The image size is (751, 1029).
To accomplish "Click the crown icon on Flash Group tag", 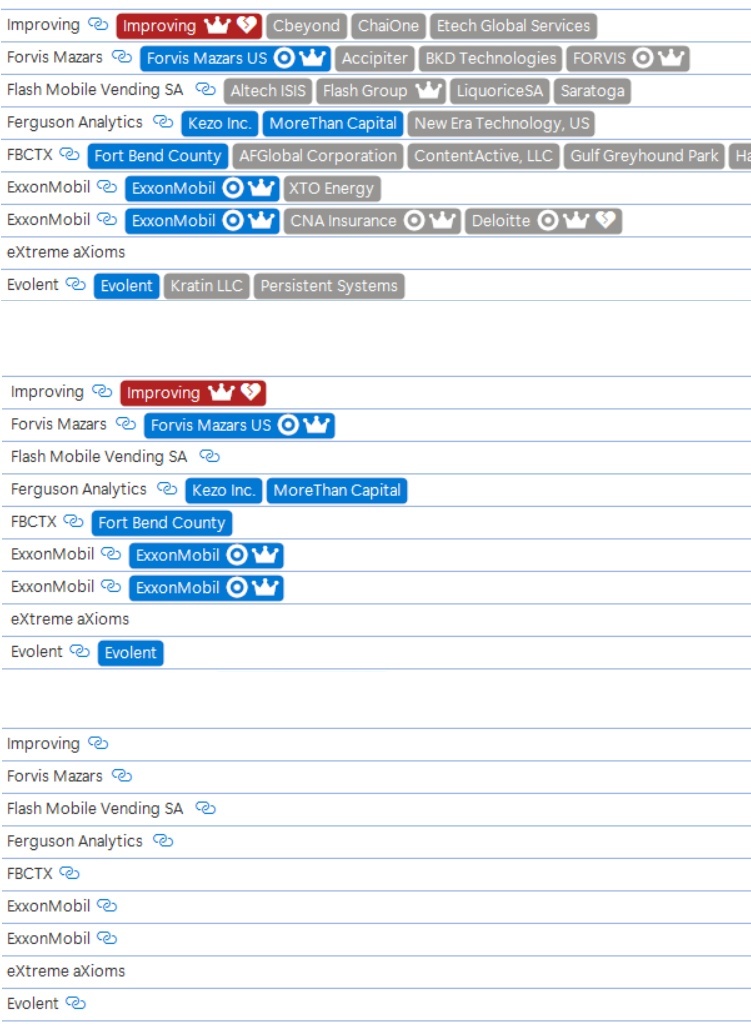I will [428, 91].
